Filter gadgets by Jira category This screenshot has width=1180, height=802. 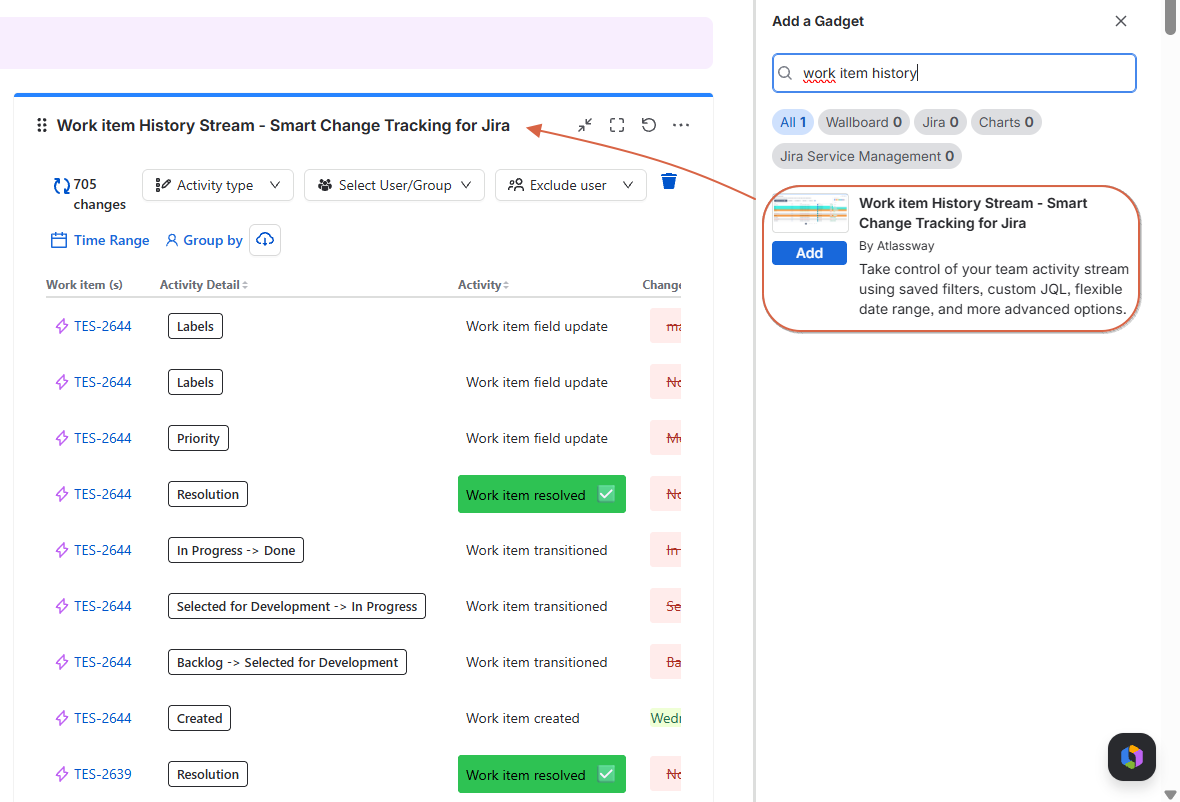940,122
